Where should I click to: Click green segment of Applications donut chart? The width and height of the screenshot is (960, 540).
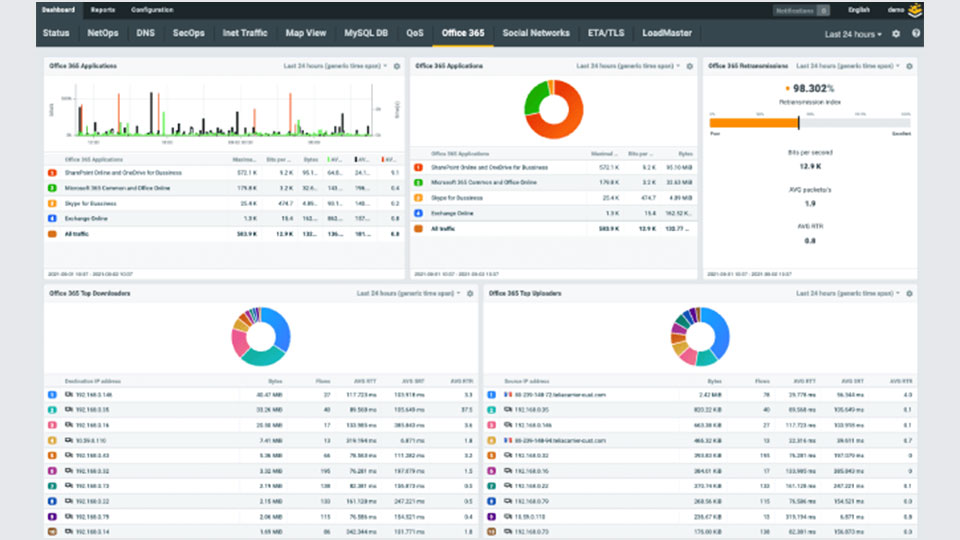533,98
